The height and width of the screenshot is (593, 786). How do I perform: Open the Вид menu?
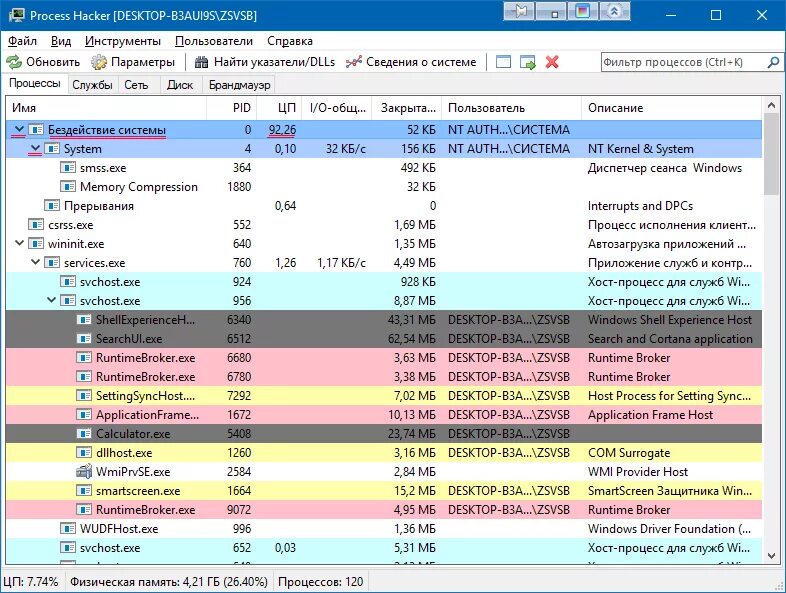pos(61,41)
